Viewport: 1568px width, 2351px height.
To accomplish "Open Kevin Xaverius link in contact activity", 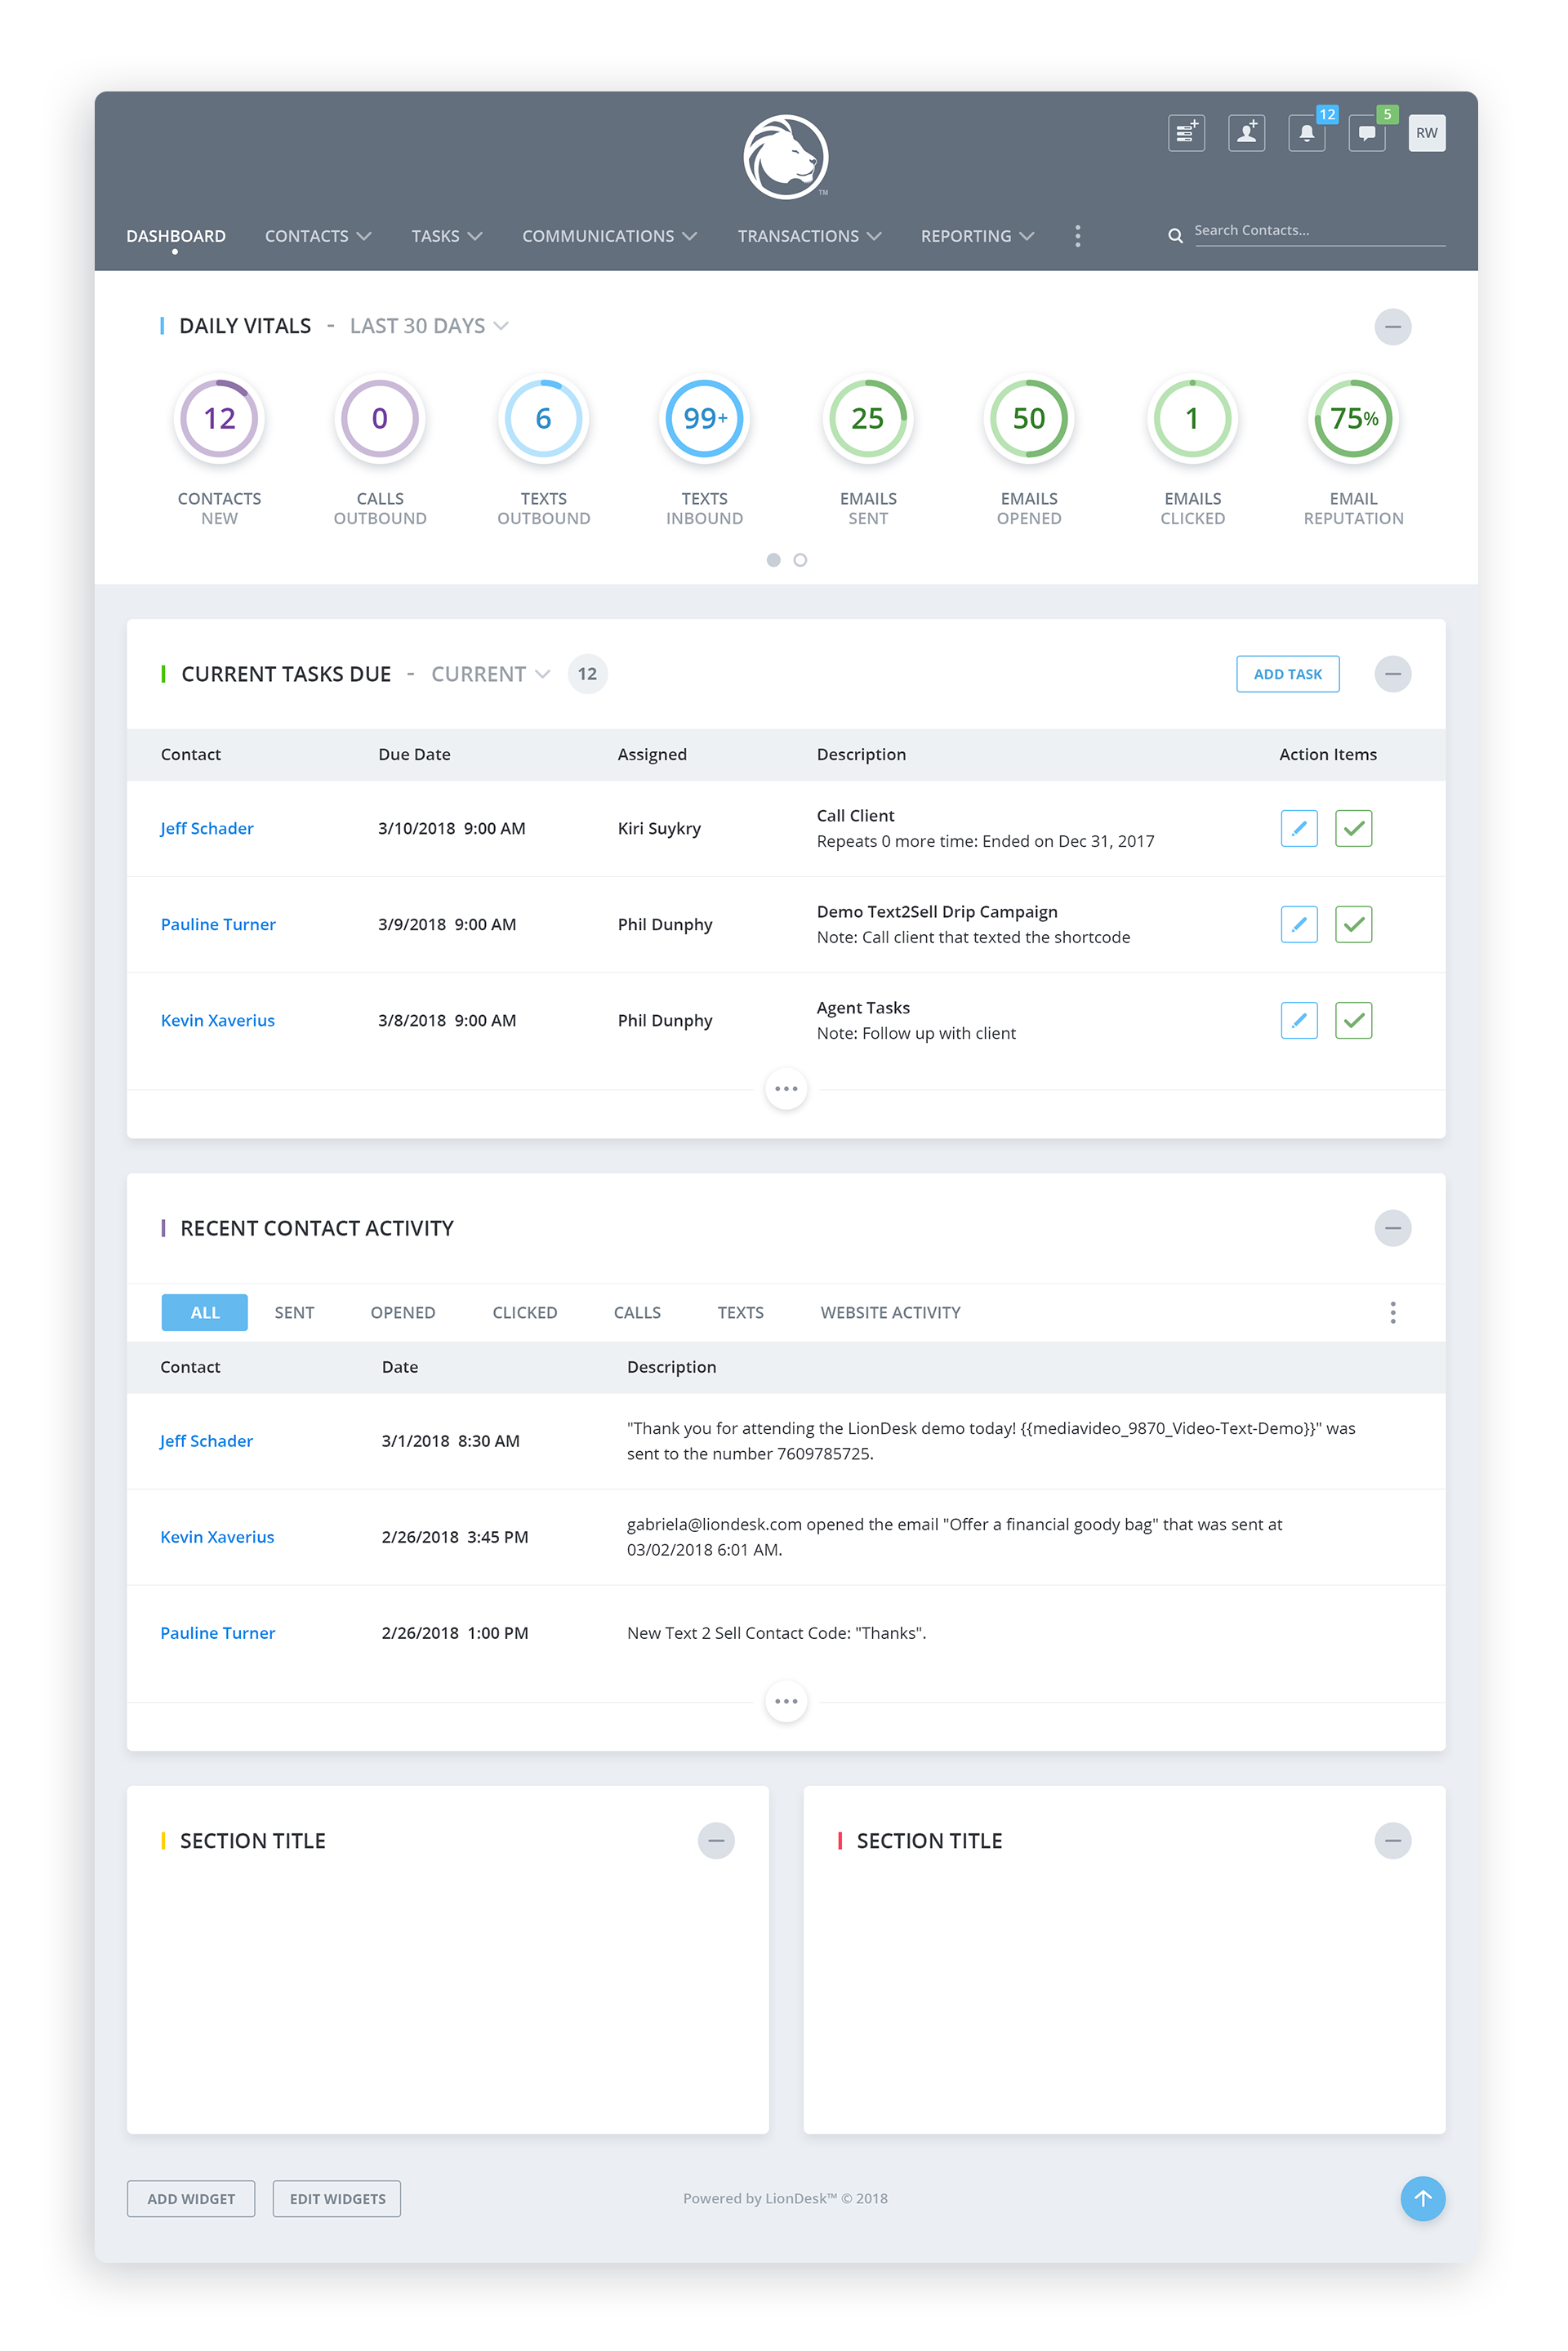I will [217, 1536].
